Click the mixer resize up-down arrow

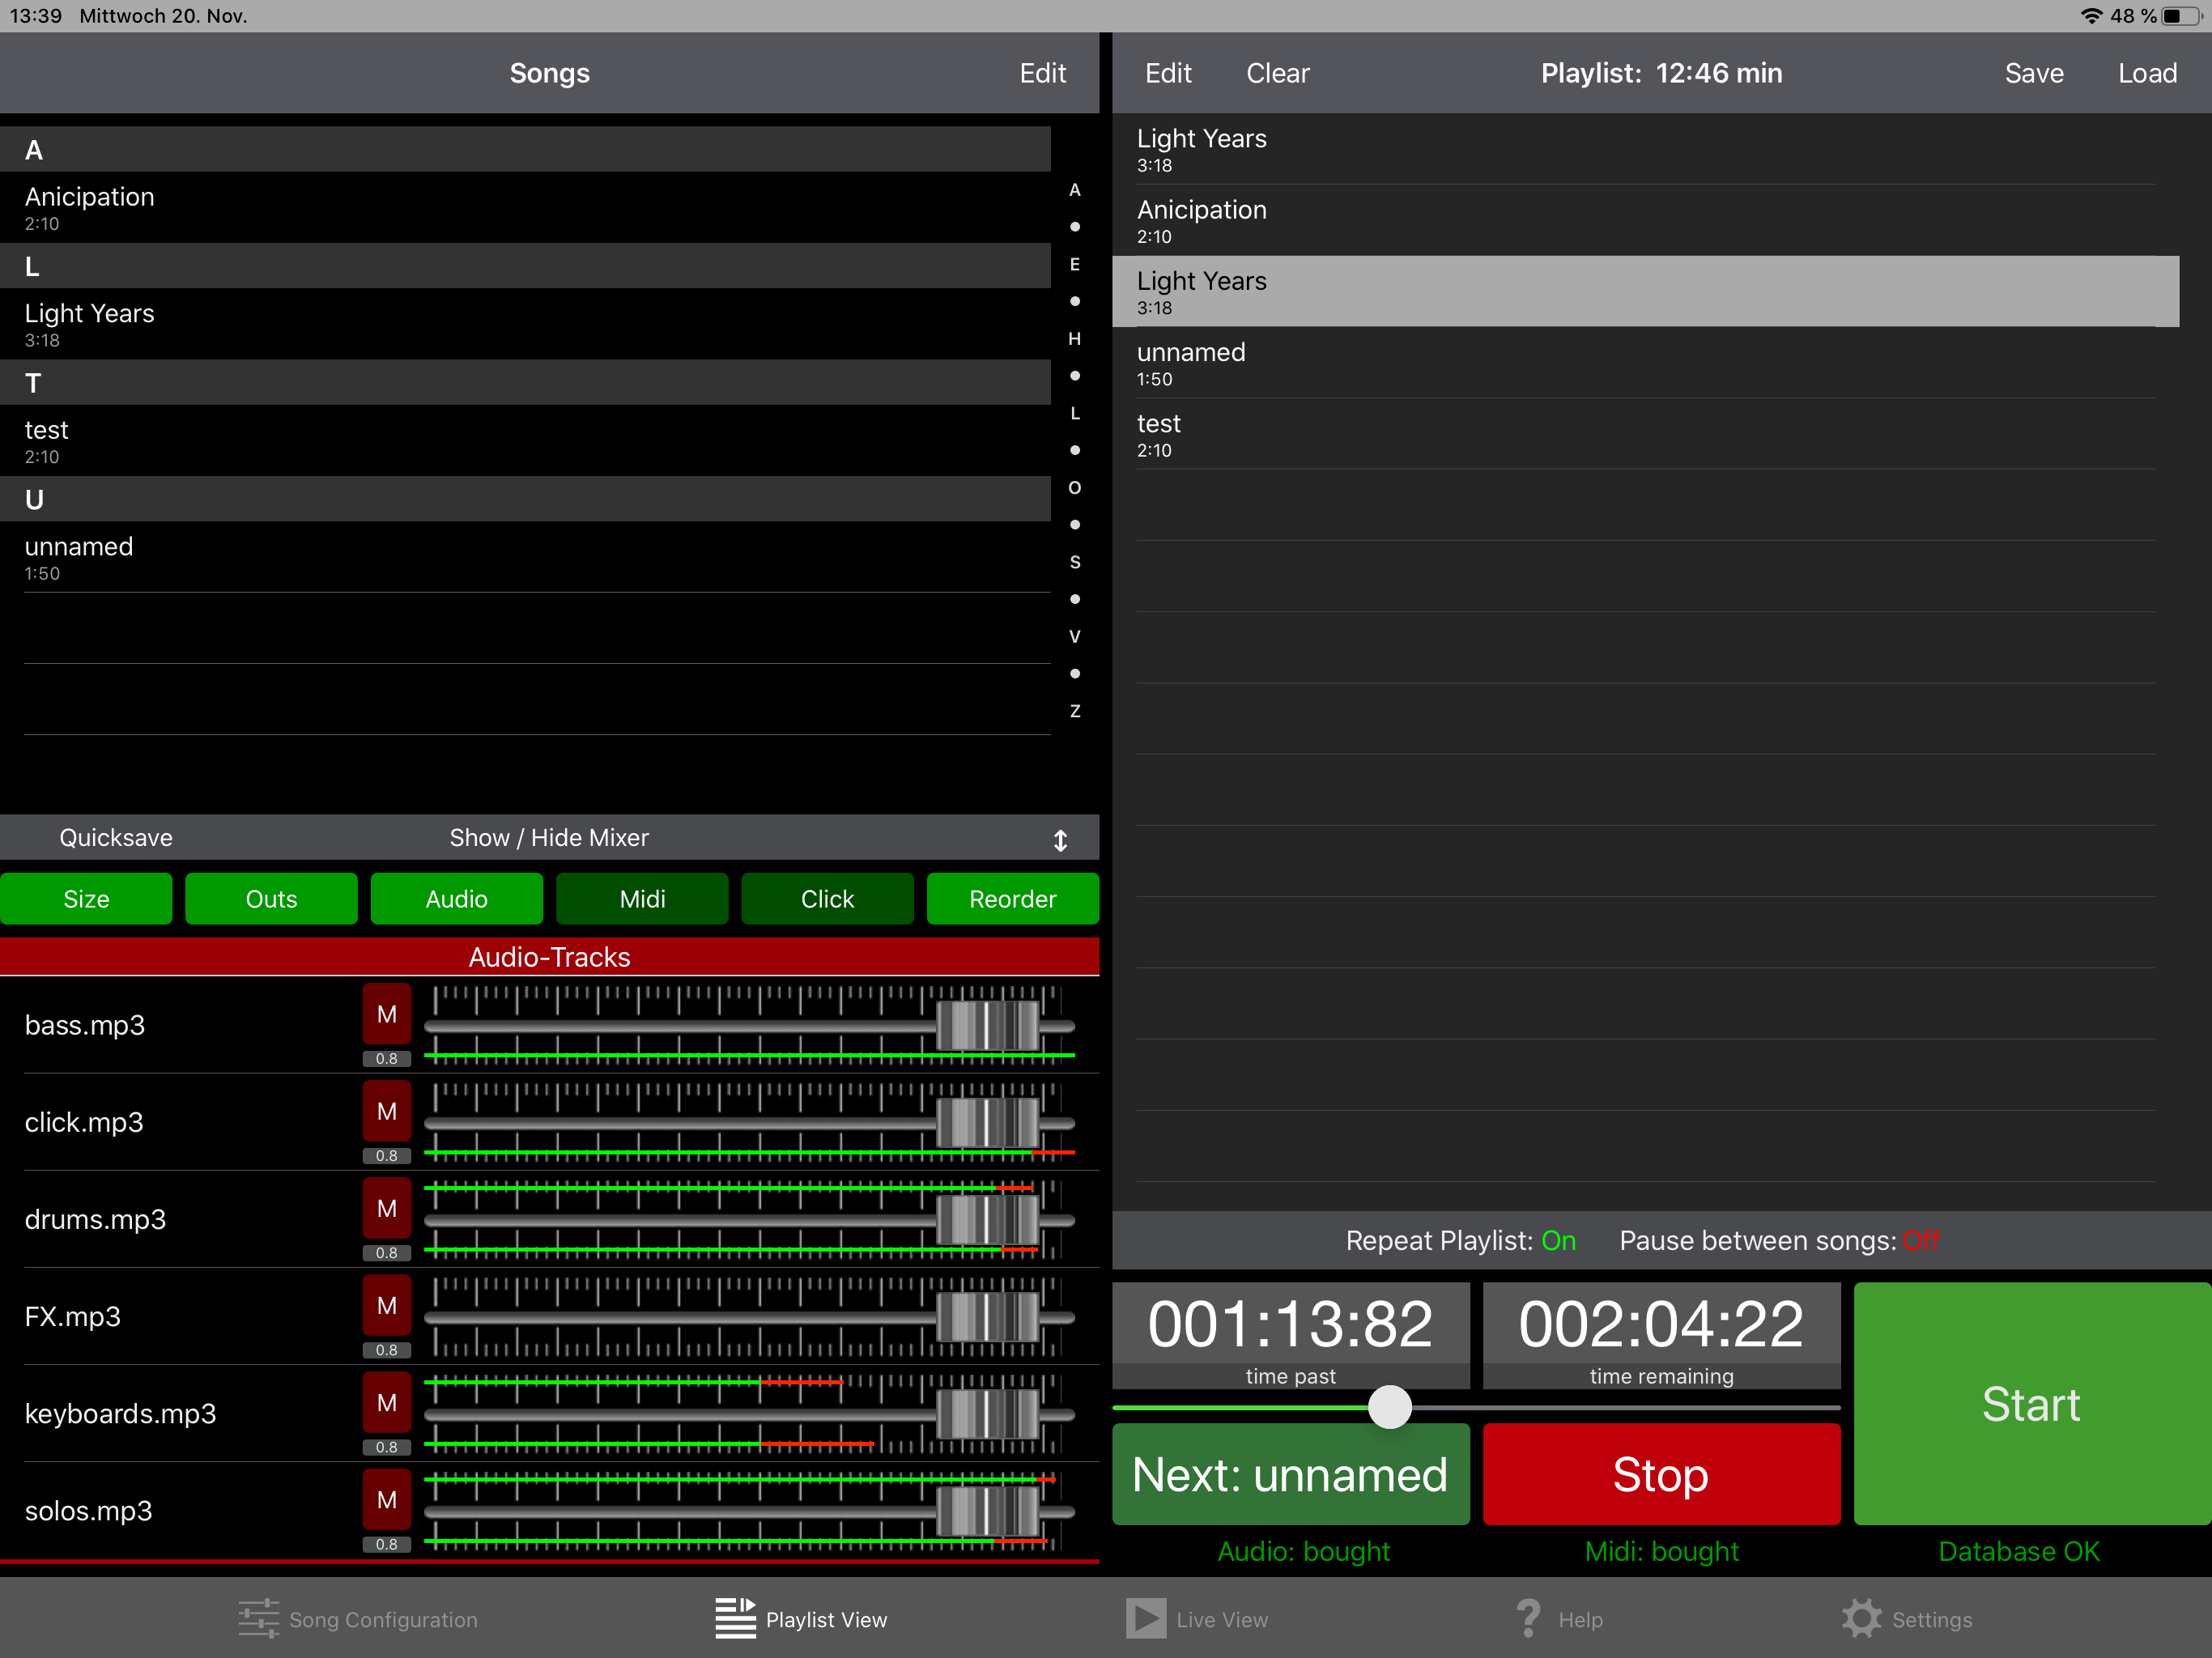[1061, 840]
